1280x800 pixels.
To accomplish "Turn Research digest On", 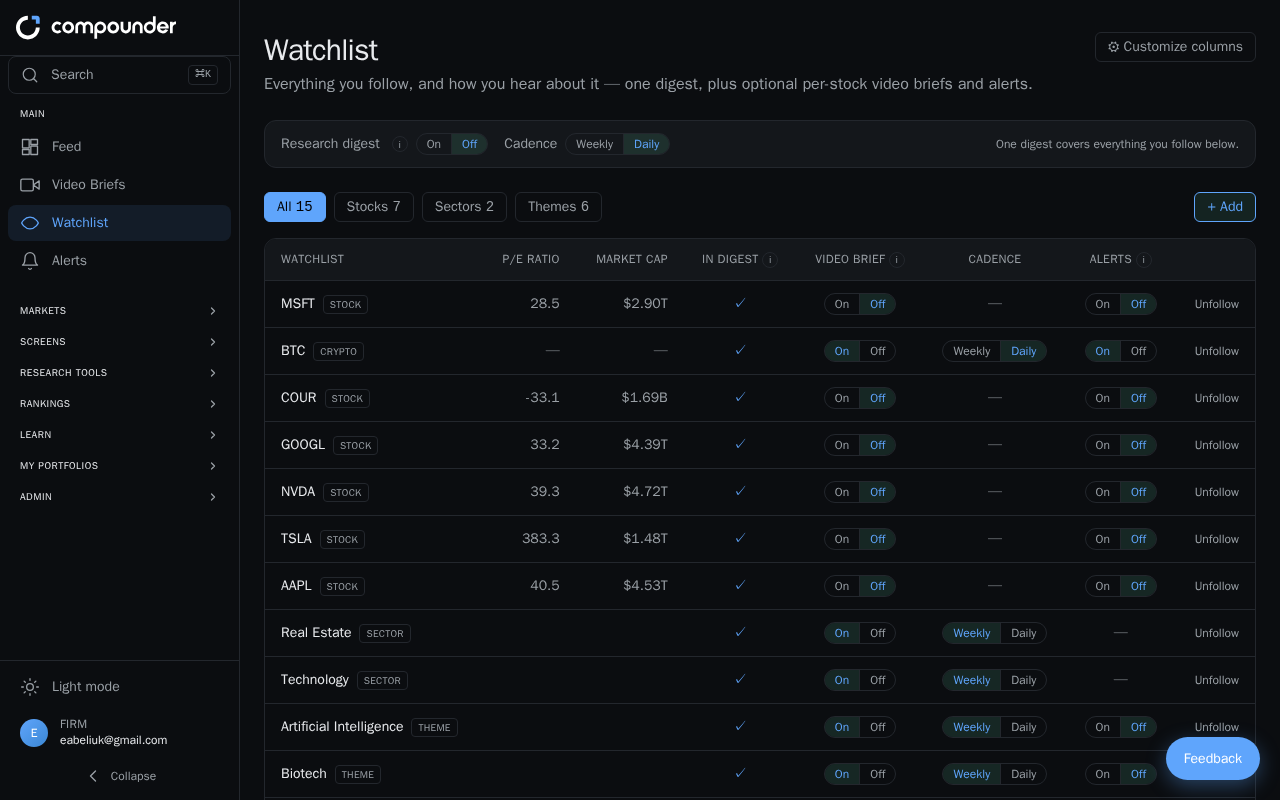I will pos(434,144).
